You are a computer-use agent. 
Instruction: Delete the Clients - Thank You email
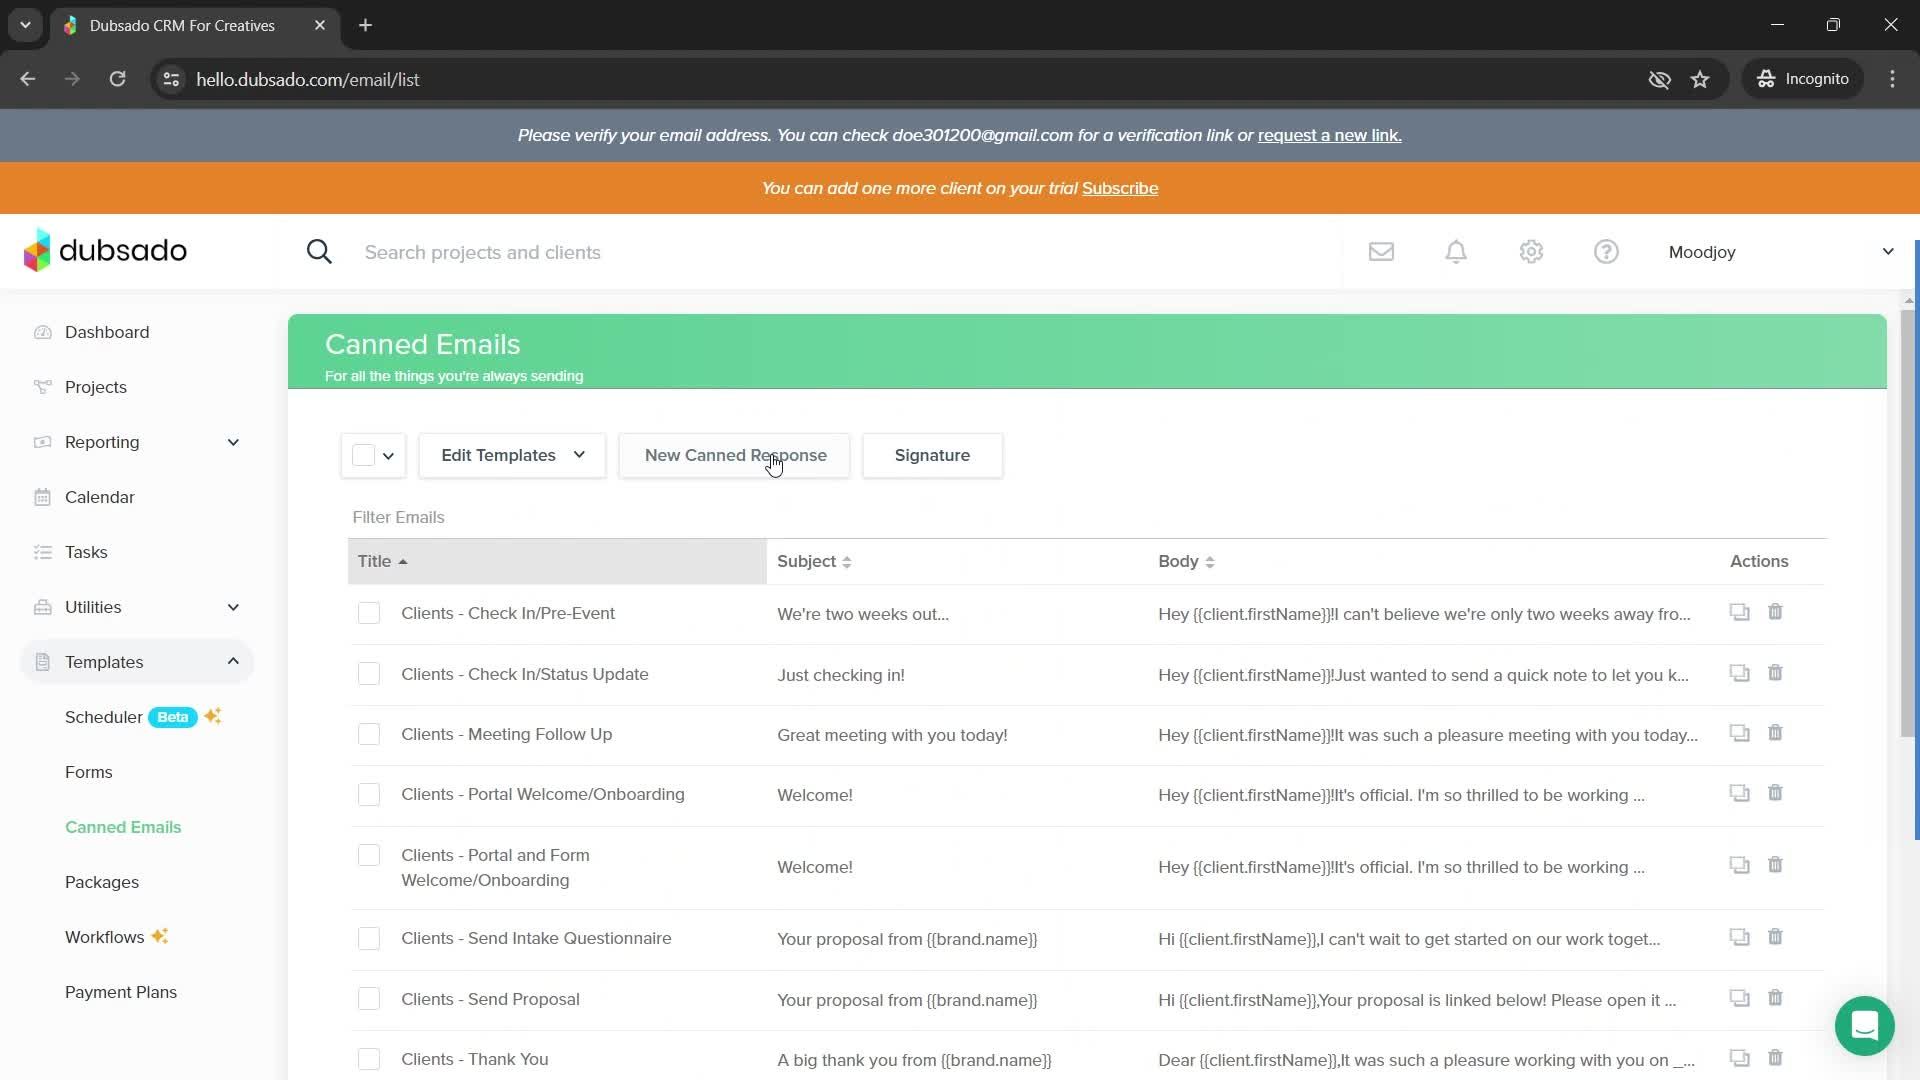1775,1058
